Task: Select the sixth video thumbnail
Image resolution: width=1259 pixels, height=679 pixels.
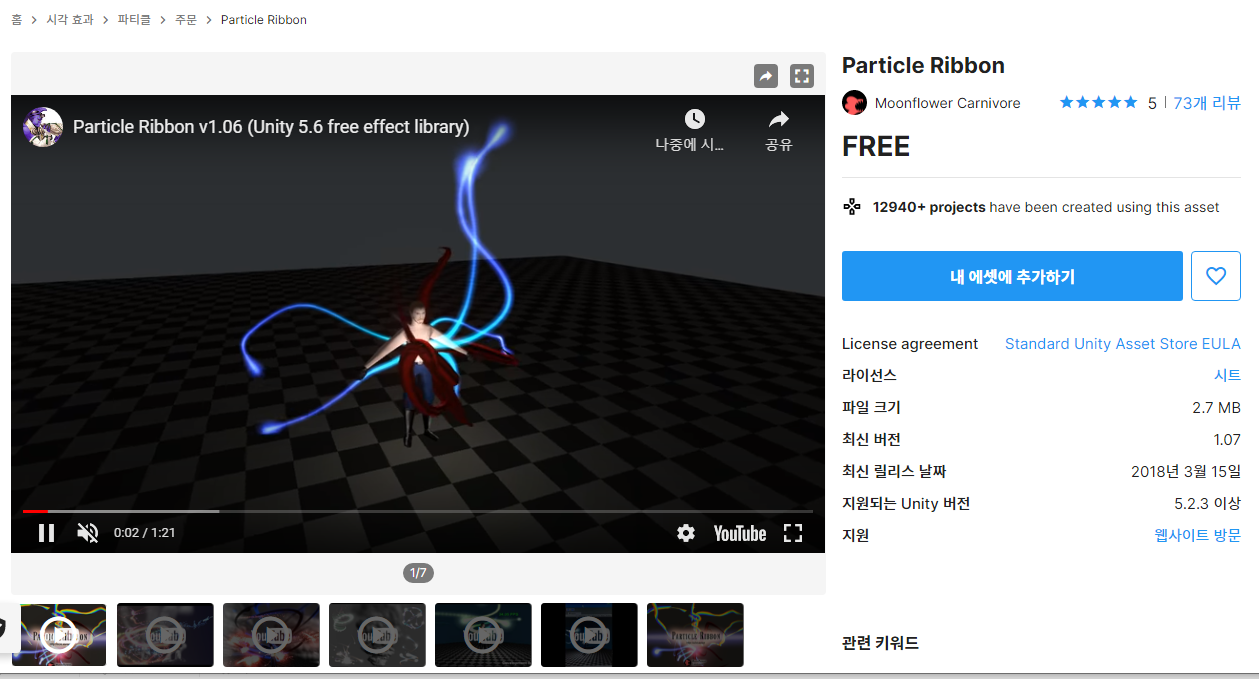Action: pos(589,635)
